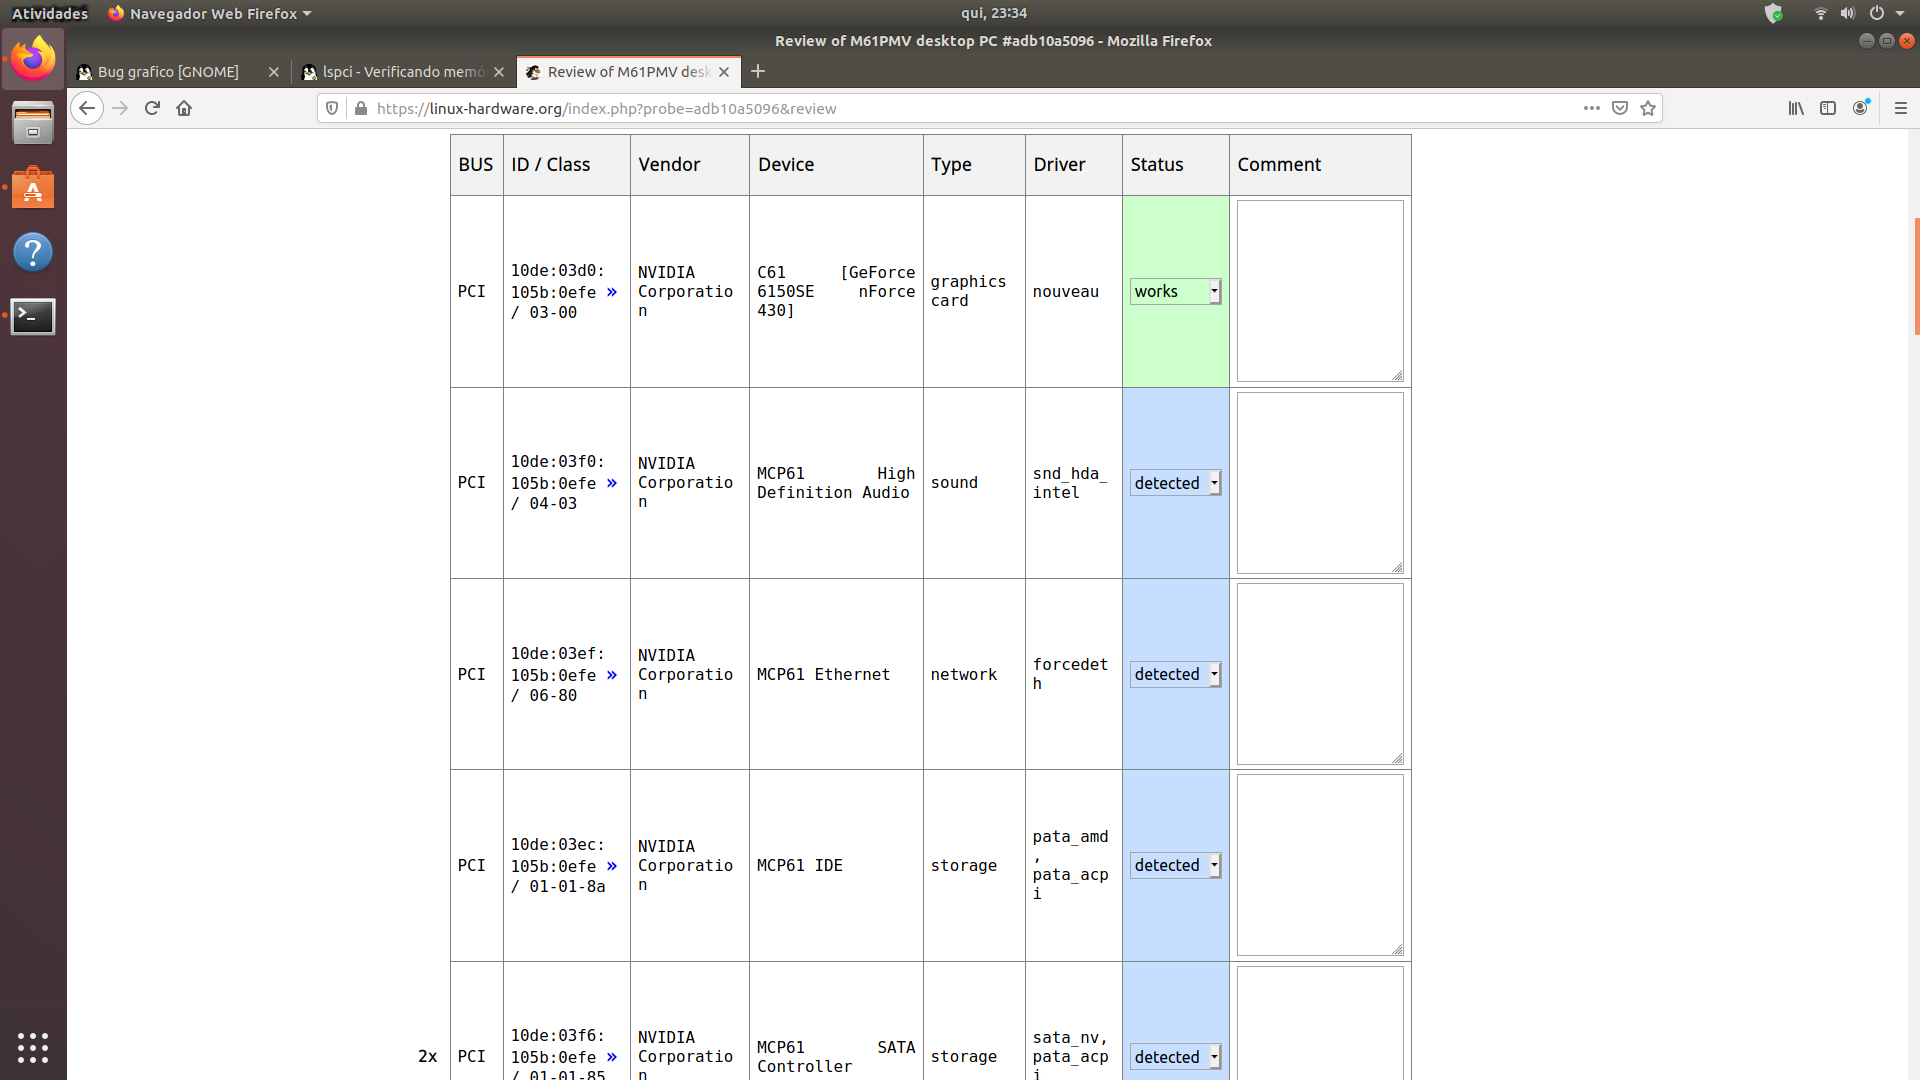Open the Firefox hamburger menu
The image size is (1920, 1080).
pyautogui.click(x=1901, y=108)
